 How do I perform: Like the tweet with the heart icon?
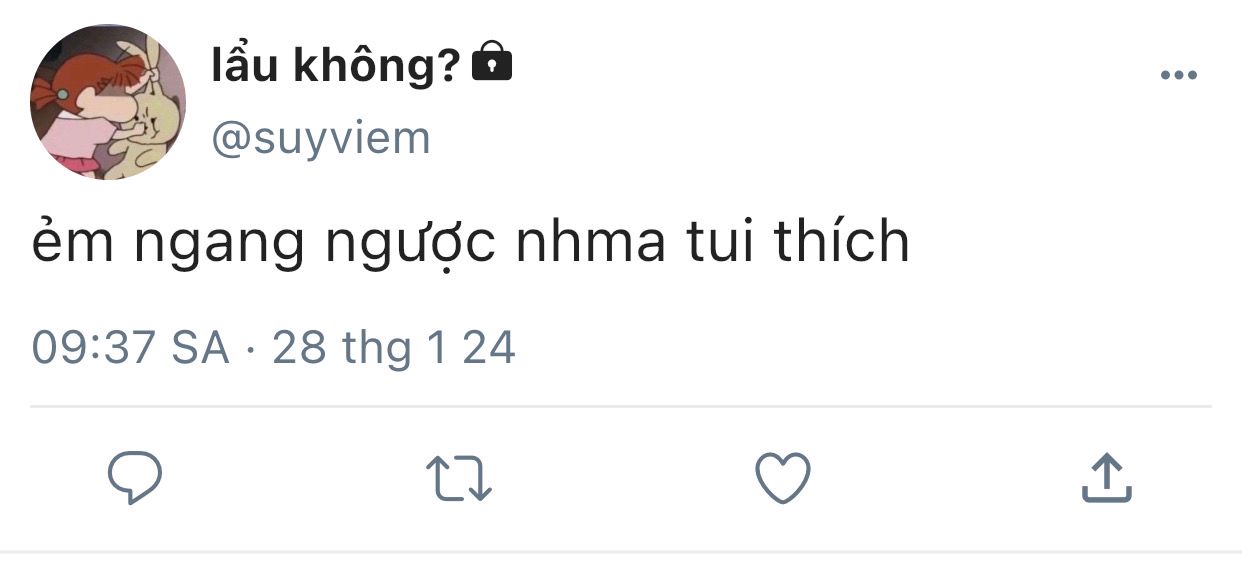(x=782, y=478)
